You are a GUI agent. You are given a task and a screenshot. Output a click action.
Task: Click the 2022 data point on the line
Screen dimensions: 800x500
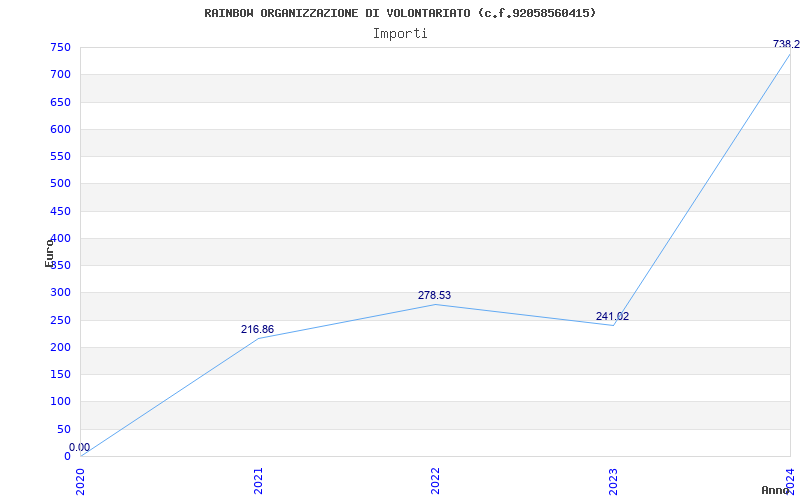(435, 305)
